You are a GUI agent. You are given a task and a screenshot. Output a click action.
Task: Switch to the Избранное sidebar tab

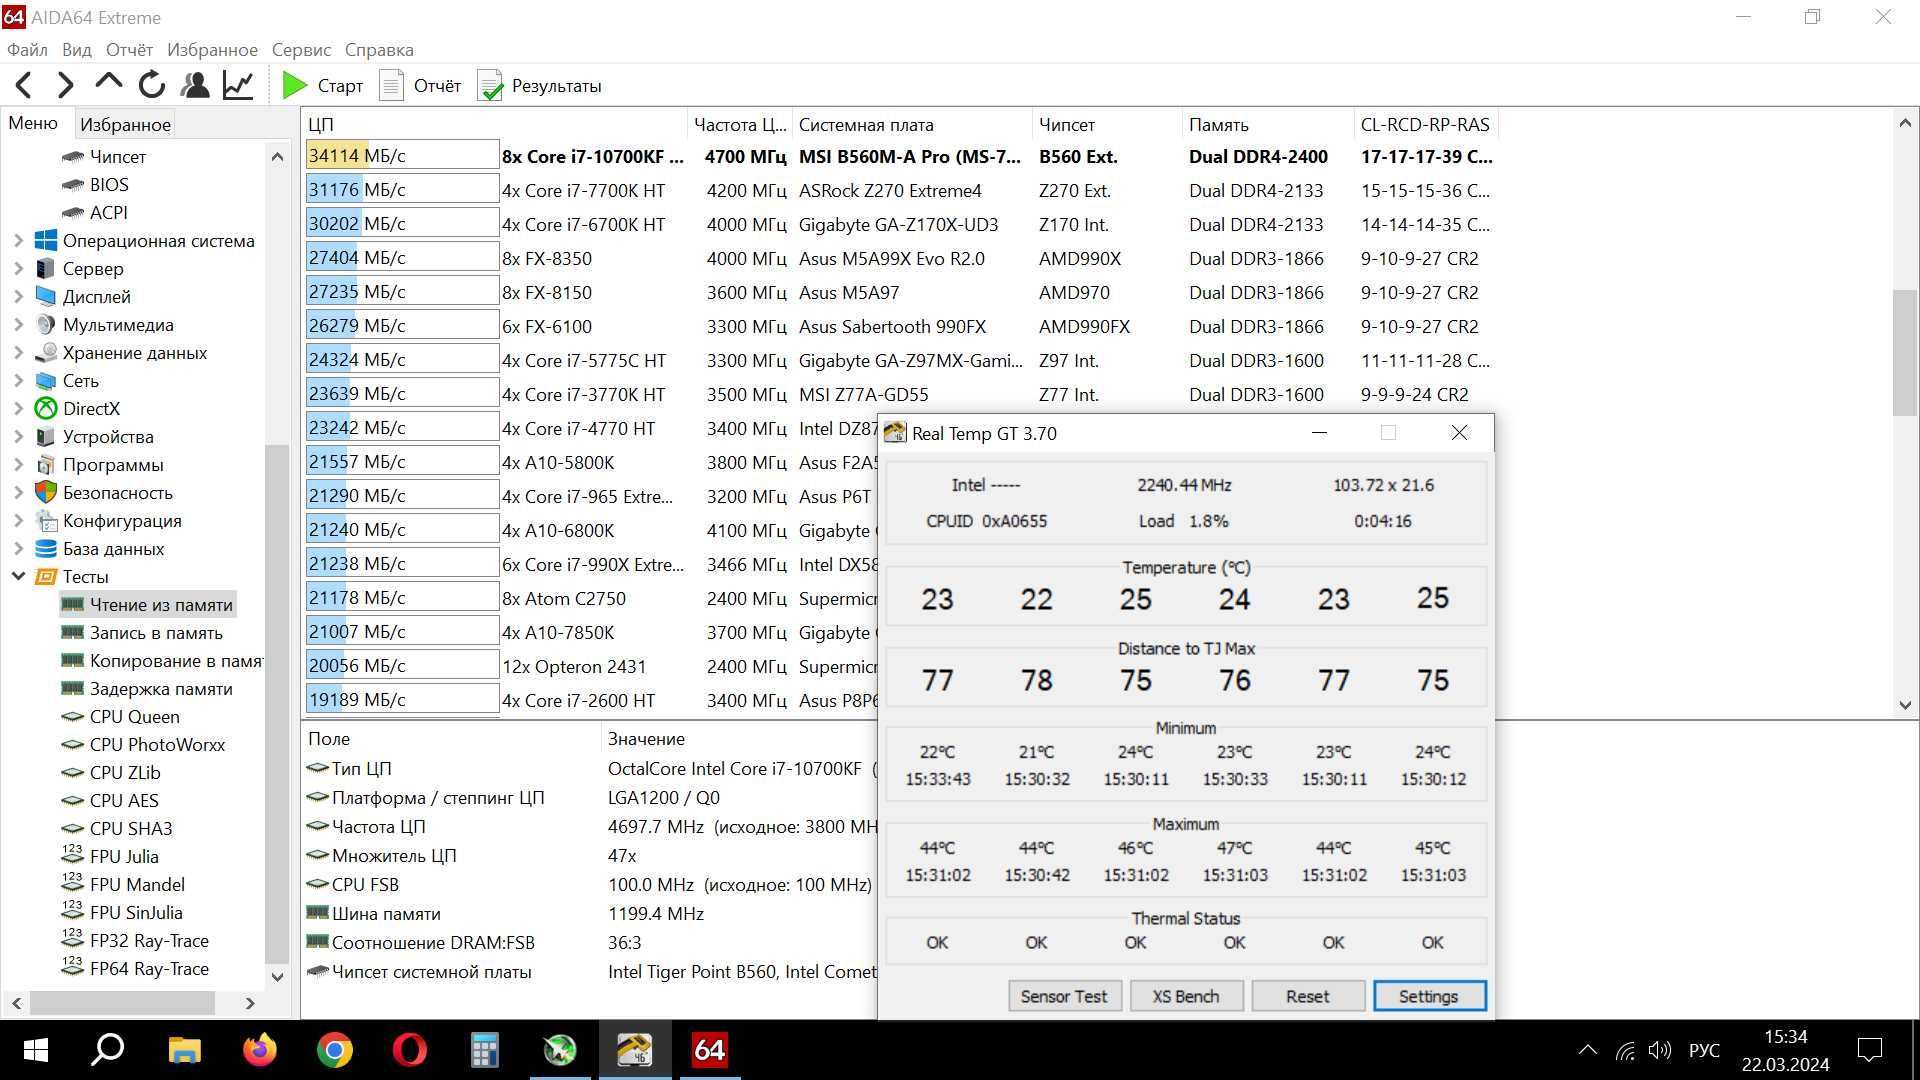(x=125, y=125)
